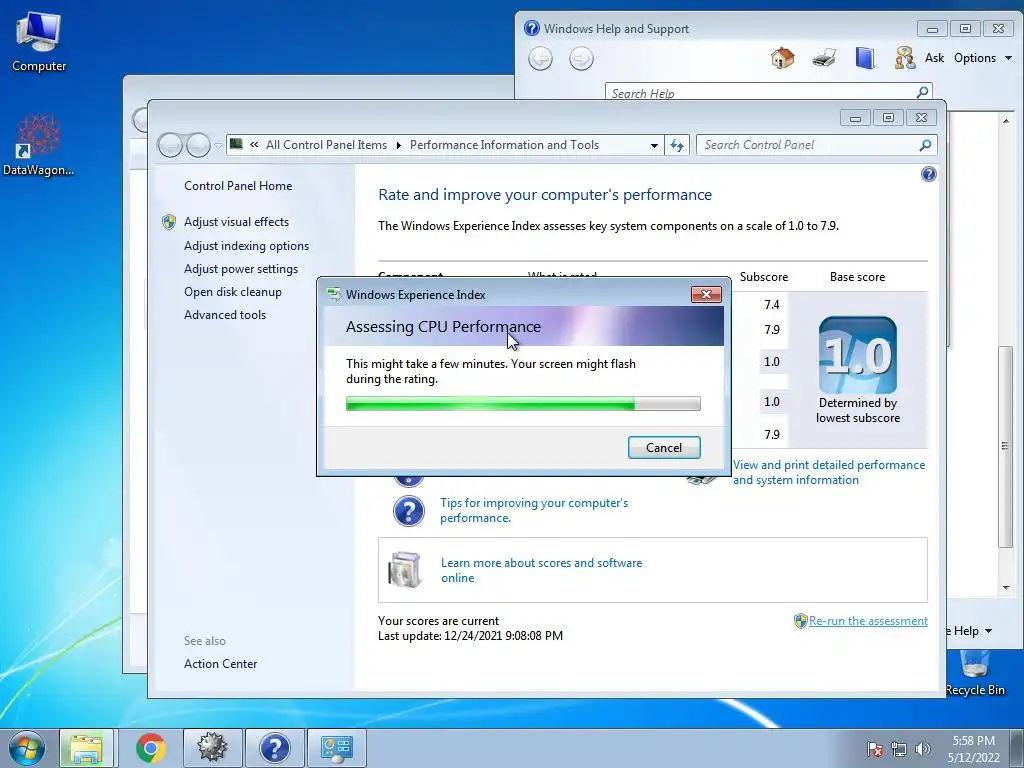
Task: Expand the address bar history dropdown
Action: point(654,145)
